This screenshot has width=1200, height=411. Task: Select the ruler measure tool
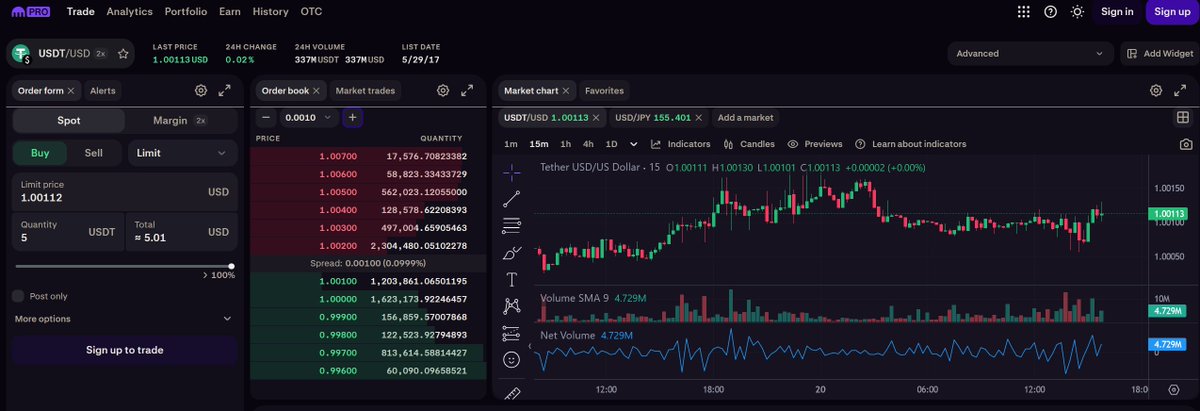tap(512, 393)
